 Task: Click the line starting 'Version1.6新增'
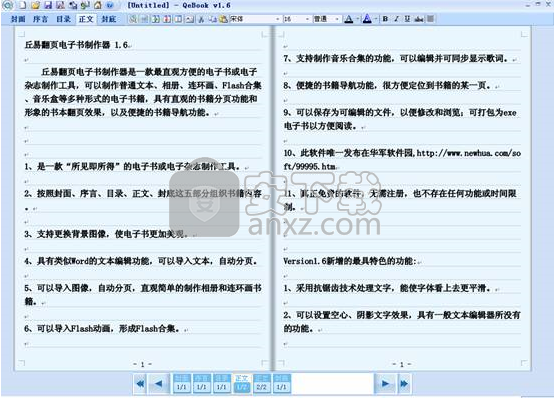coord(350,261)
